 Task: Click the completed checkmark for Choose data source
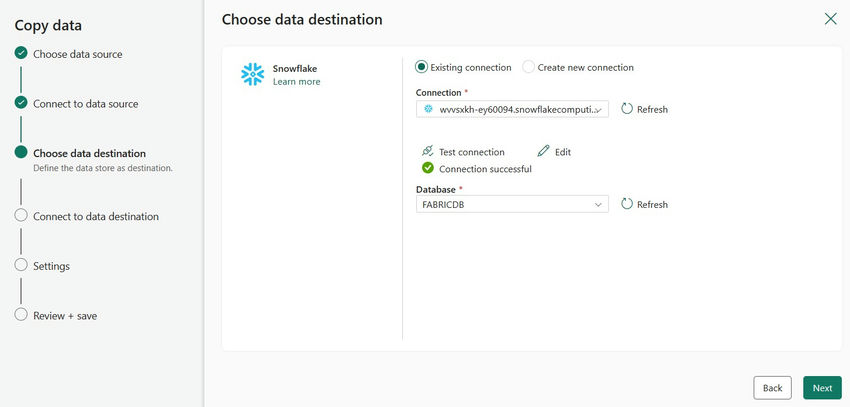(x=21, y=53)
